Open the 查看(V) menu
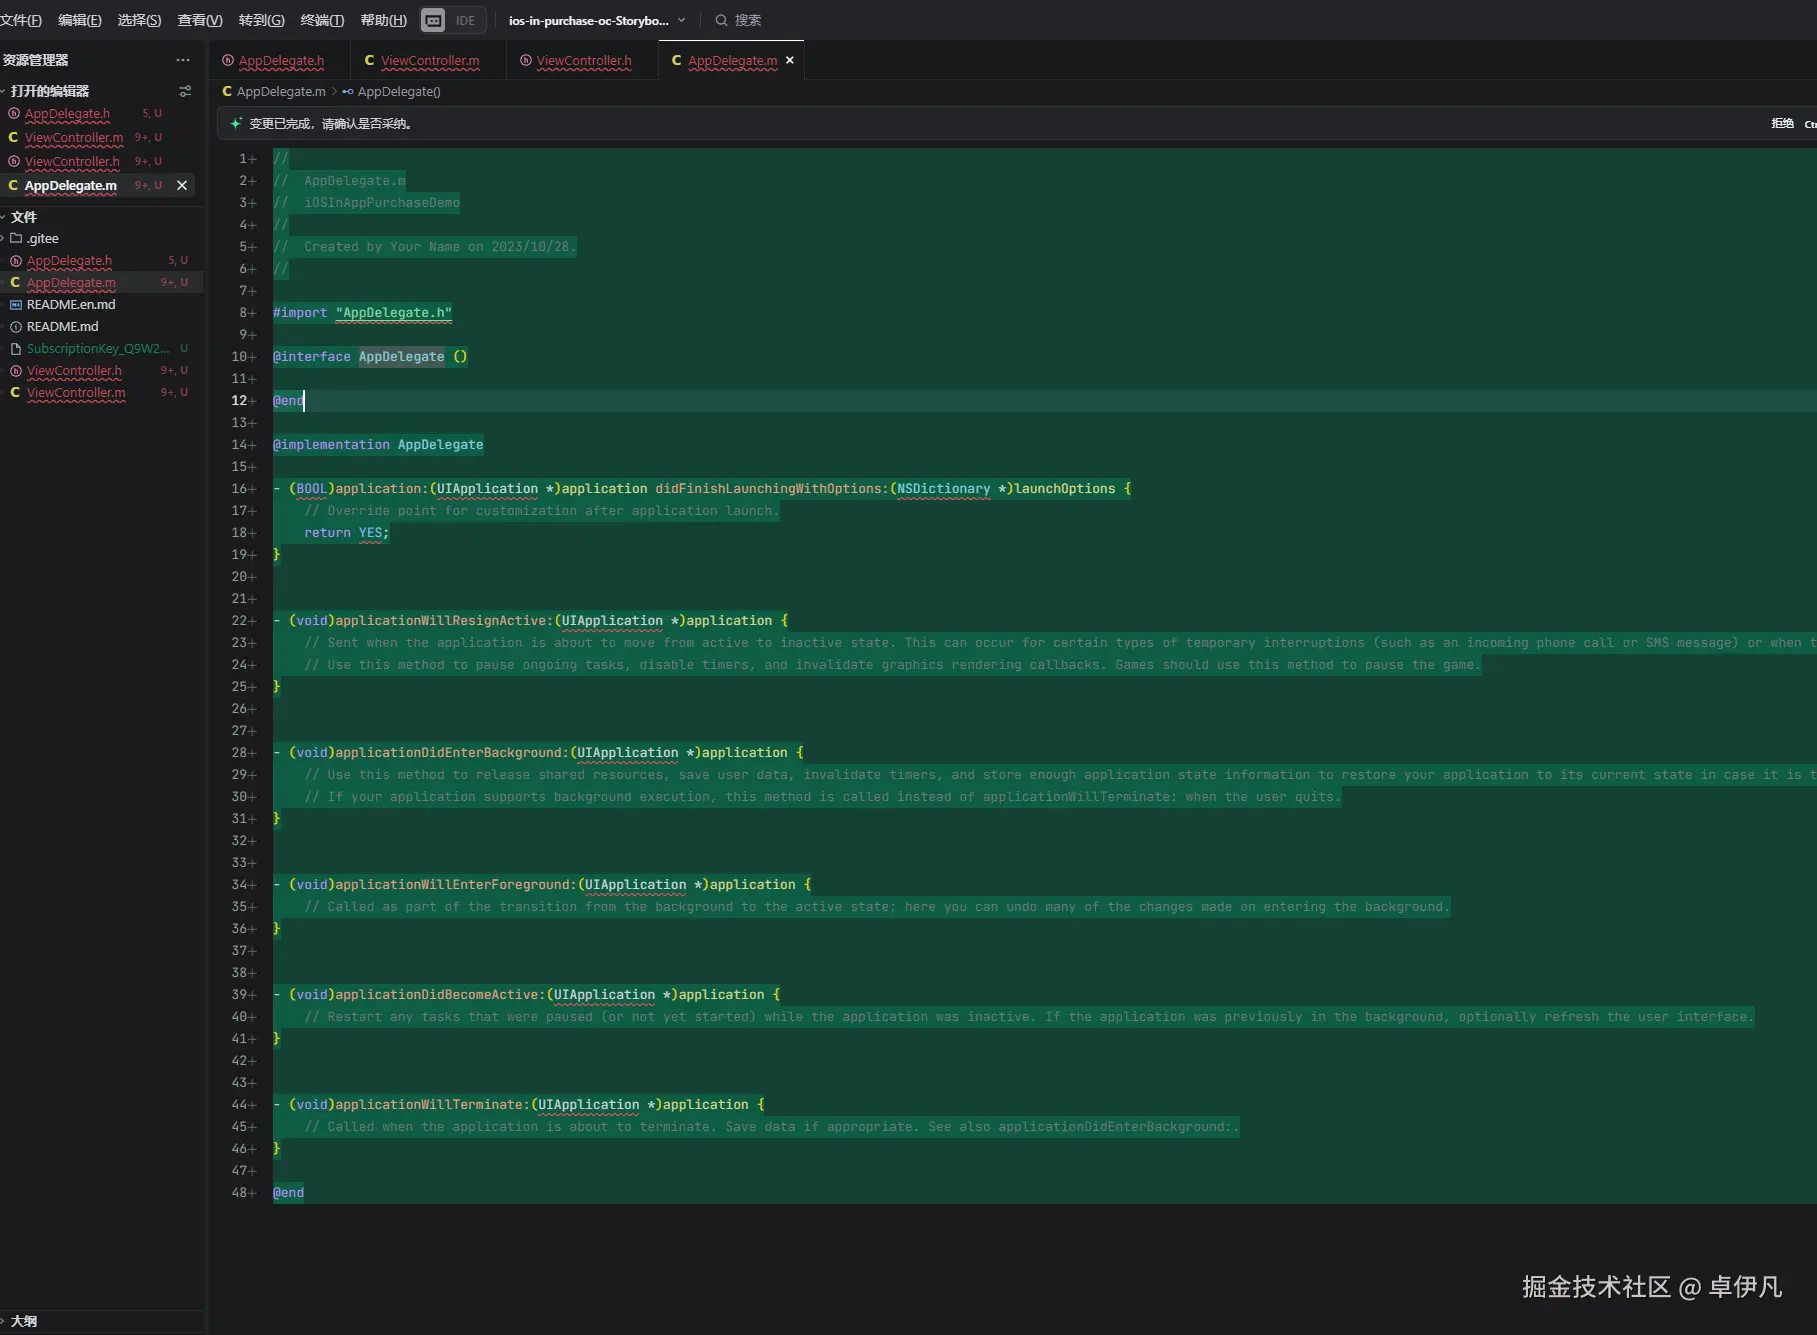 click(200, 20)
